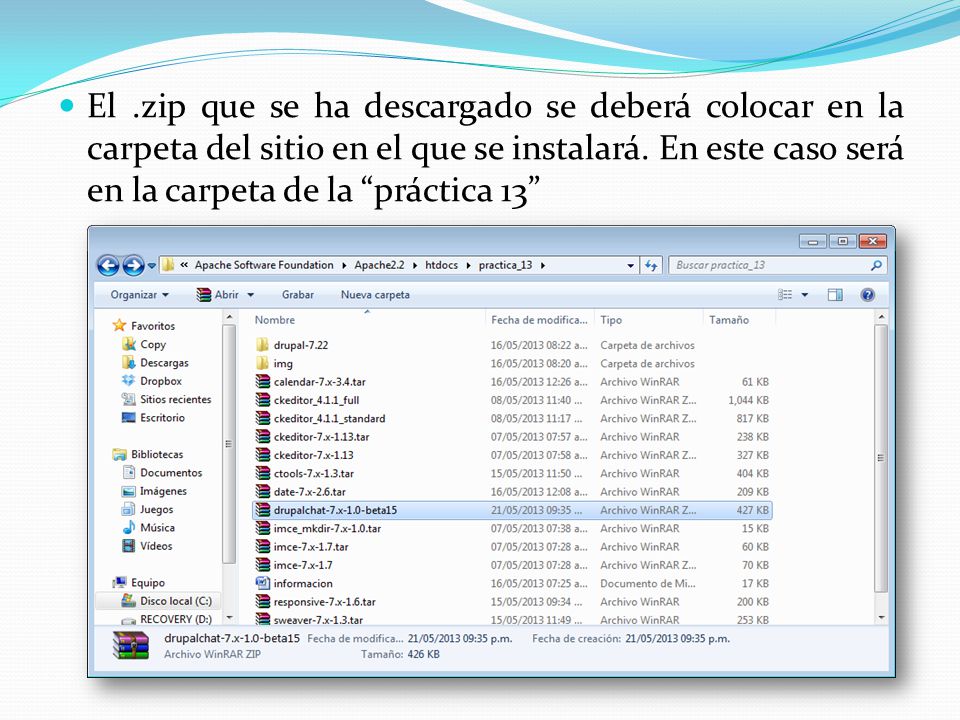Select ckeditor_4.1.1_standard archive icon
The height and width of the screenshot is (720, 960).
point(262,418)
